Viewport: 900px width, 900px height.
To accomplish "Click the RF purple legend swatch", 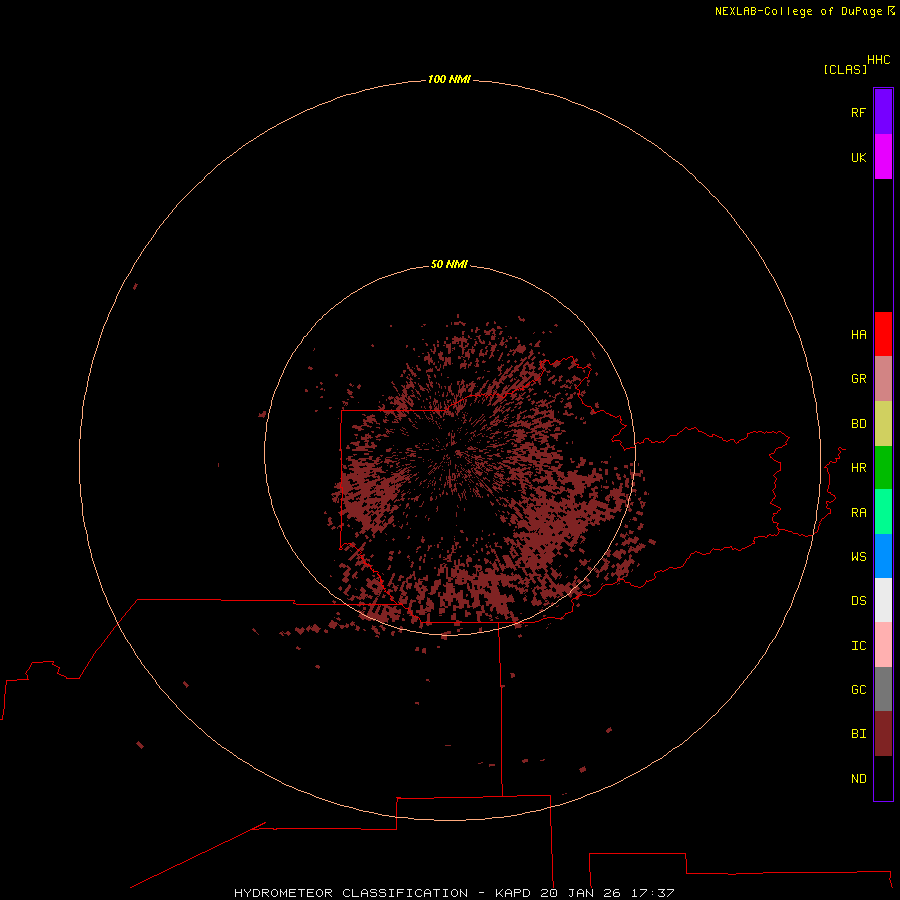I will click(883, 112).
